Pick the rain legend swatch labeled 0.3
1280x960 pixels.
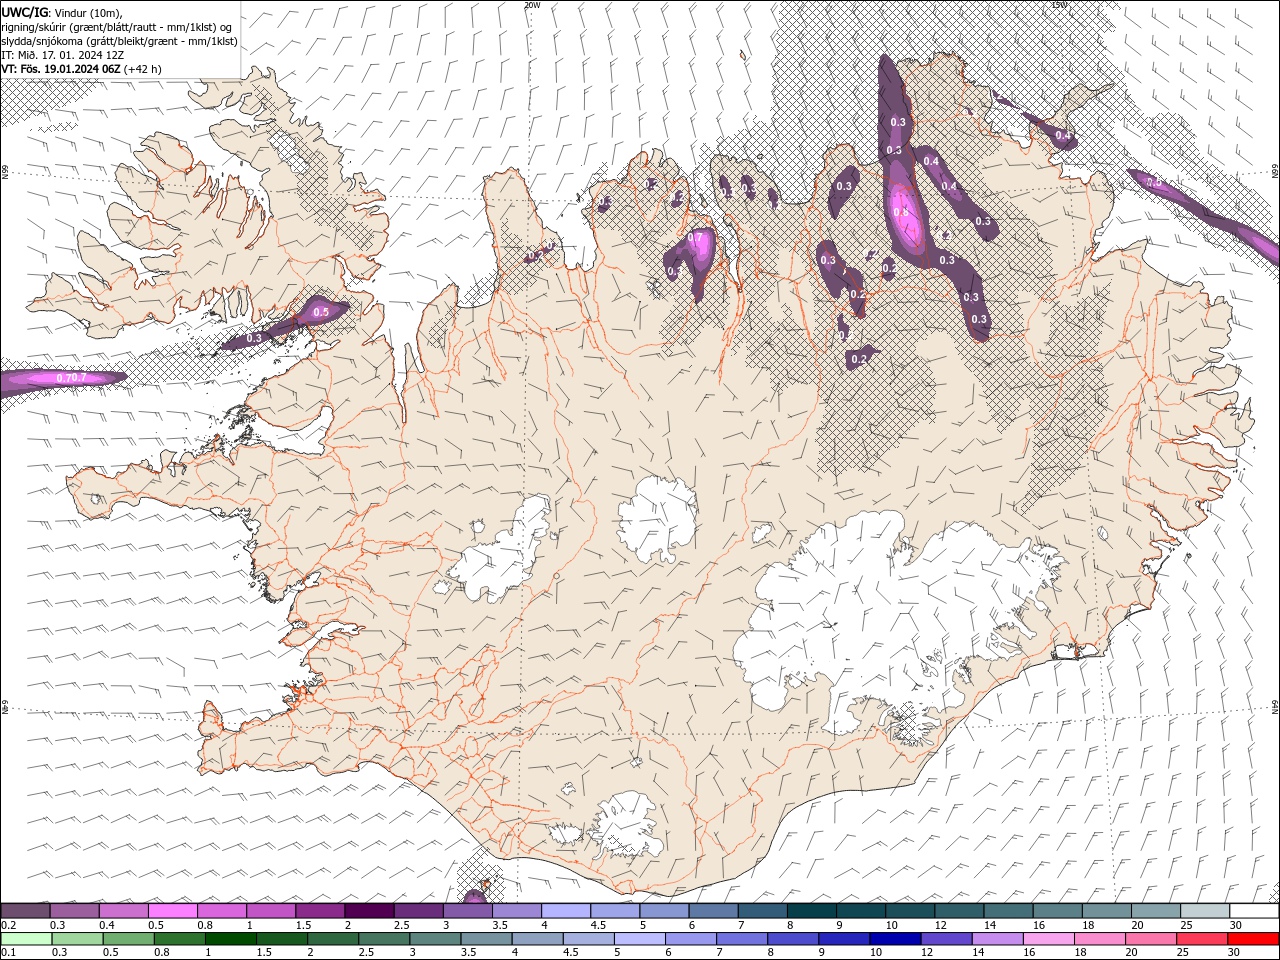pos(77,939)
